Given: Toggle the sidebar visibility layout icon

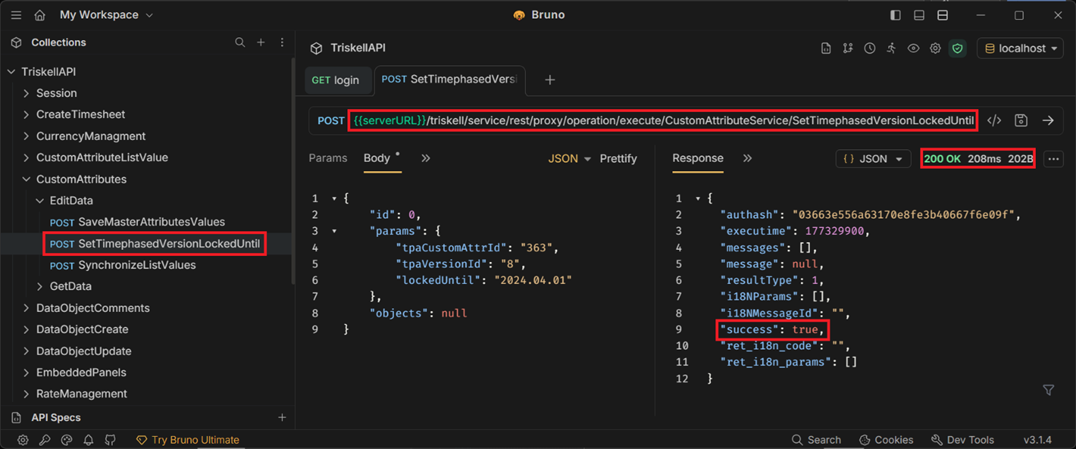Looking at the screenshot, I should 896,14.
